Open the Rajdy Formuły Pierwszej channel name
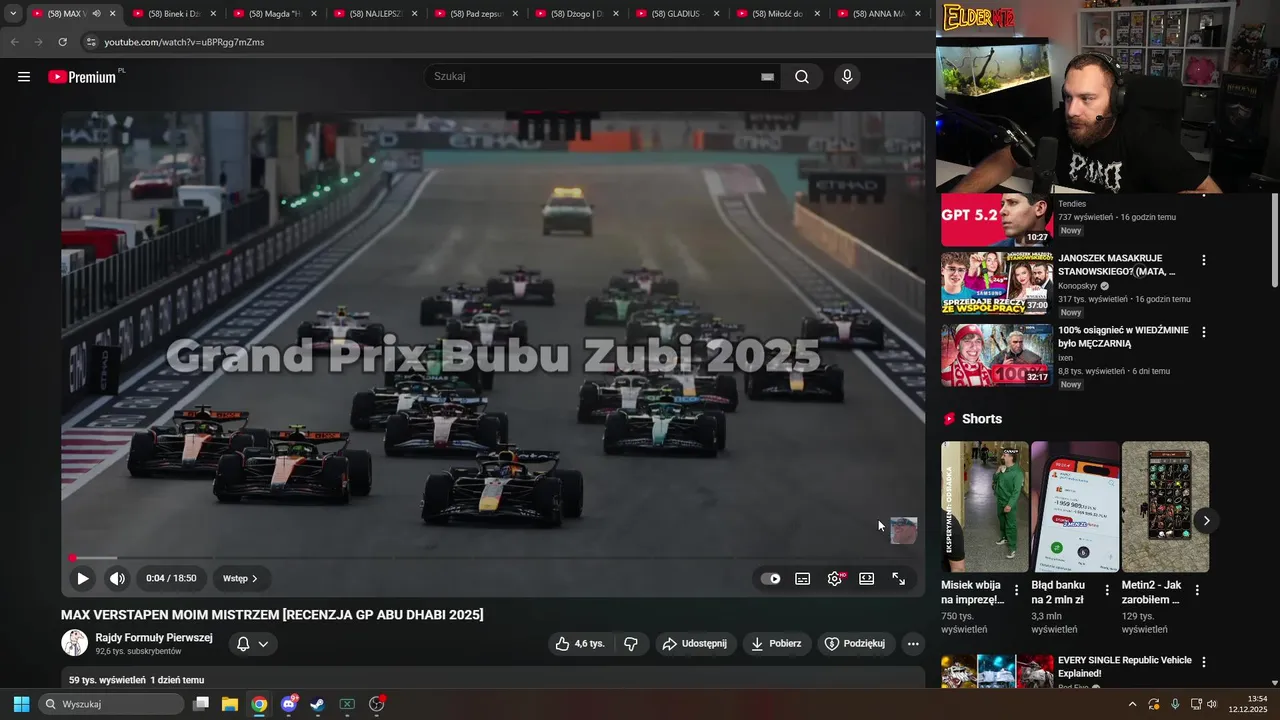1280x720 pixels. 154,637
